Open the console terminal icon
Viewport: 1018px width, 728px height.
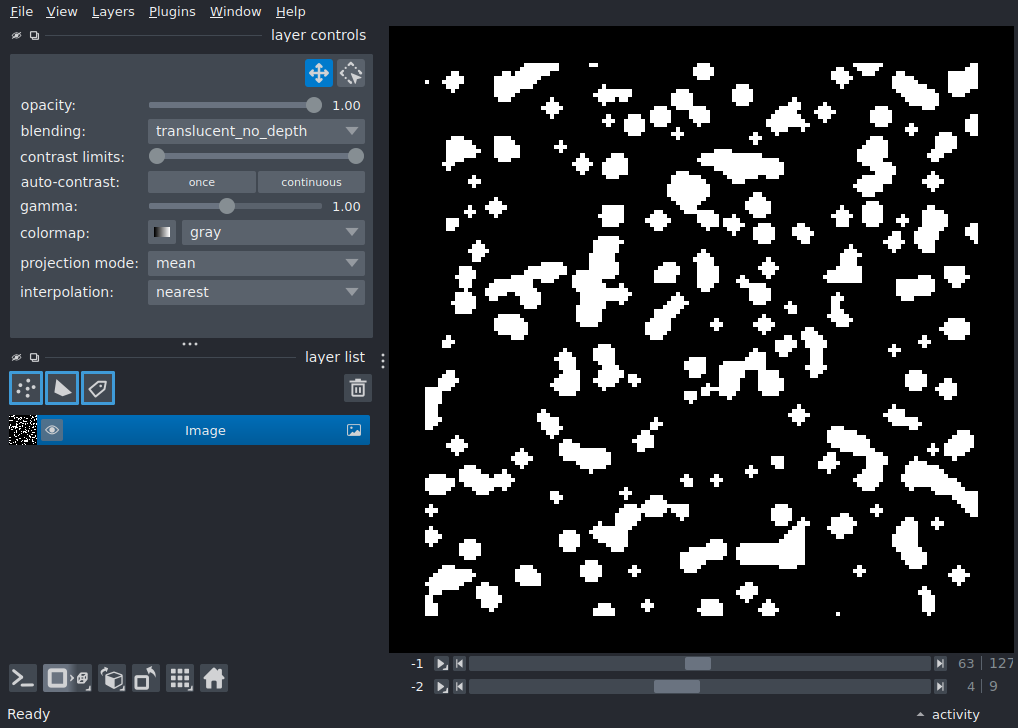pos(23,679)
